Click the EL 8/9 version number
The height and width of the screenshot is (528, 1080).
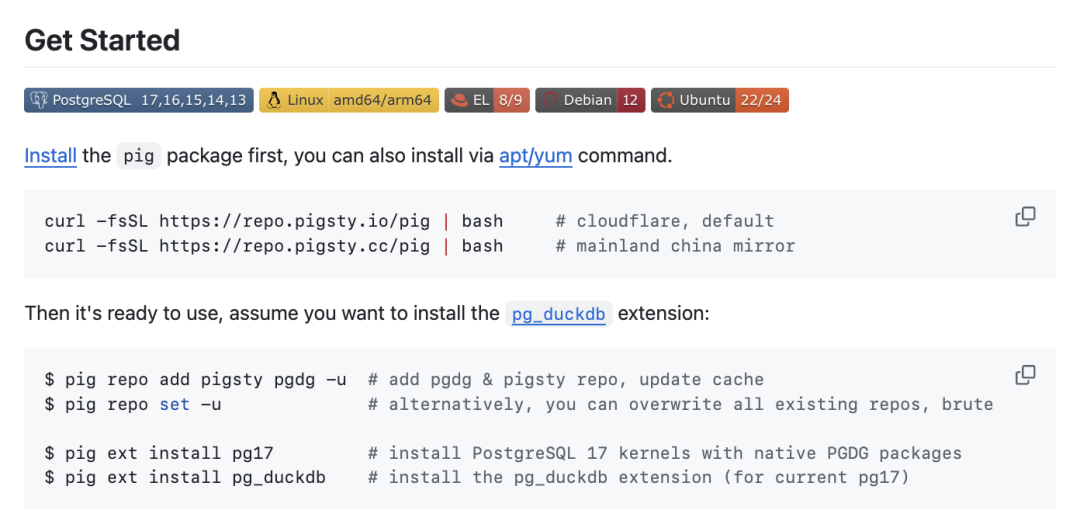point(510,100)
